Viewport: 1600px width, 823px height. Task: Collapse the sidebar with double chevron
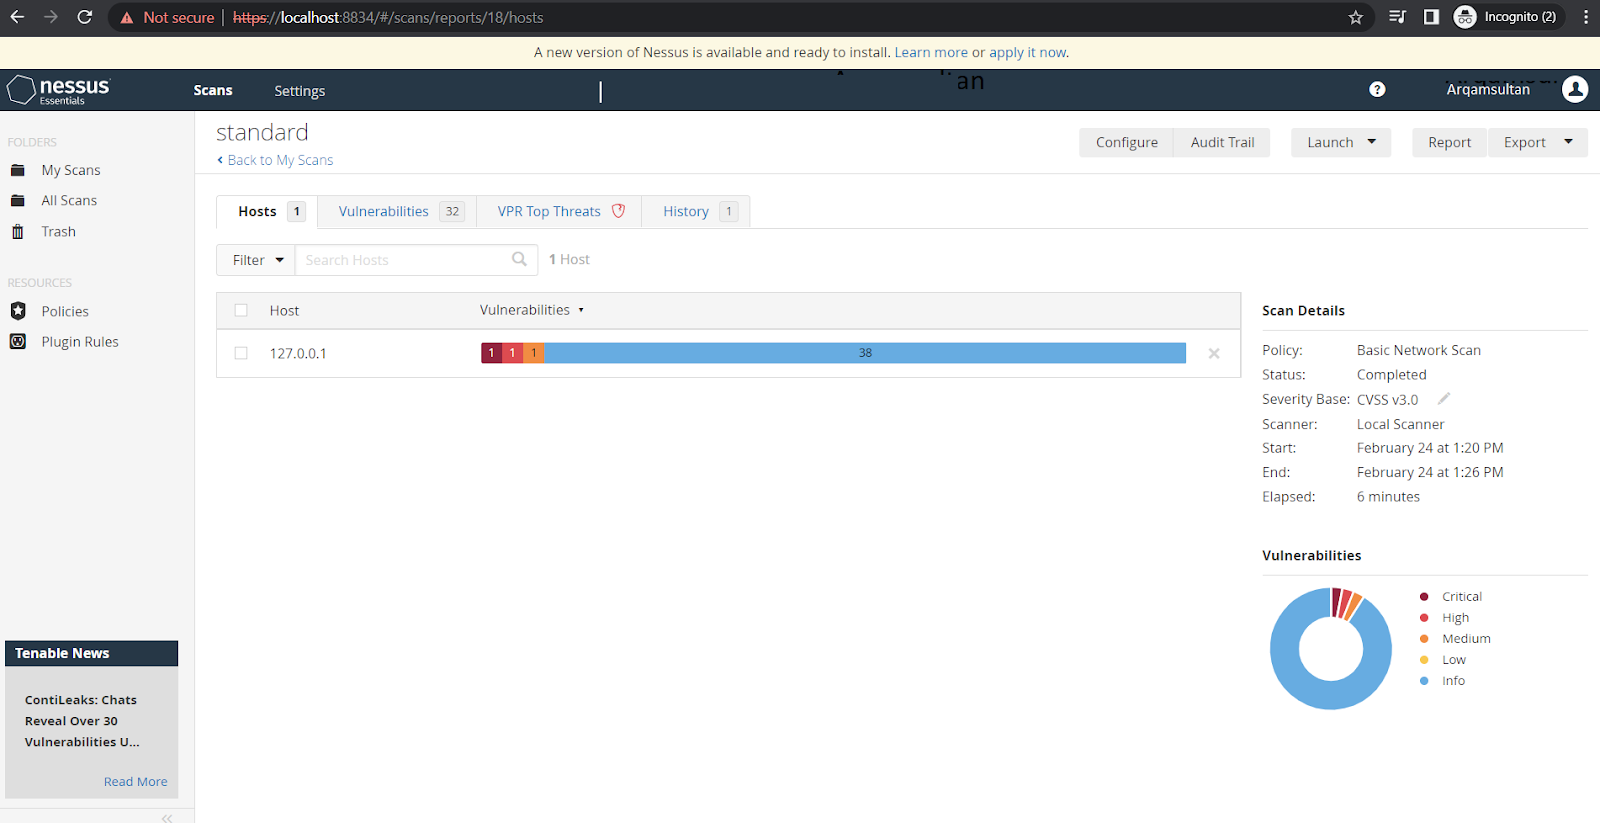click(167, 817)
